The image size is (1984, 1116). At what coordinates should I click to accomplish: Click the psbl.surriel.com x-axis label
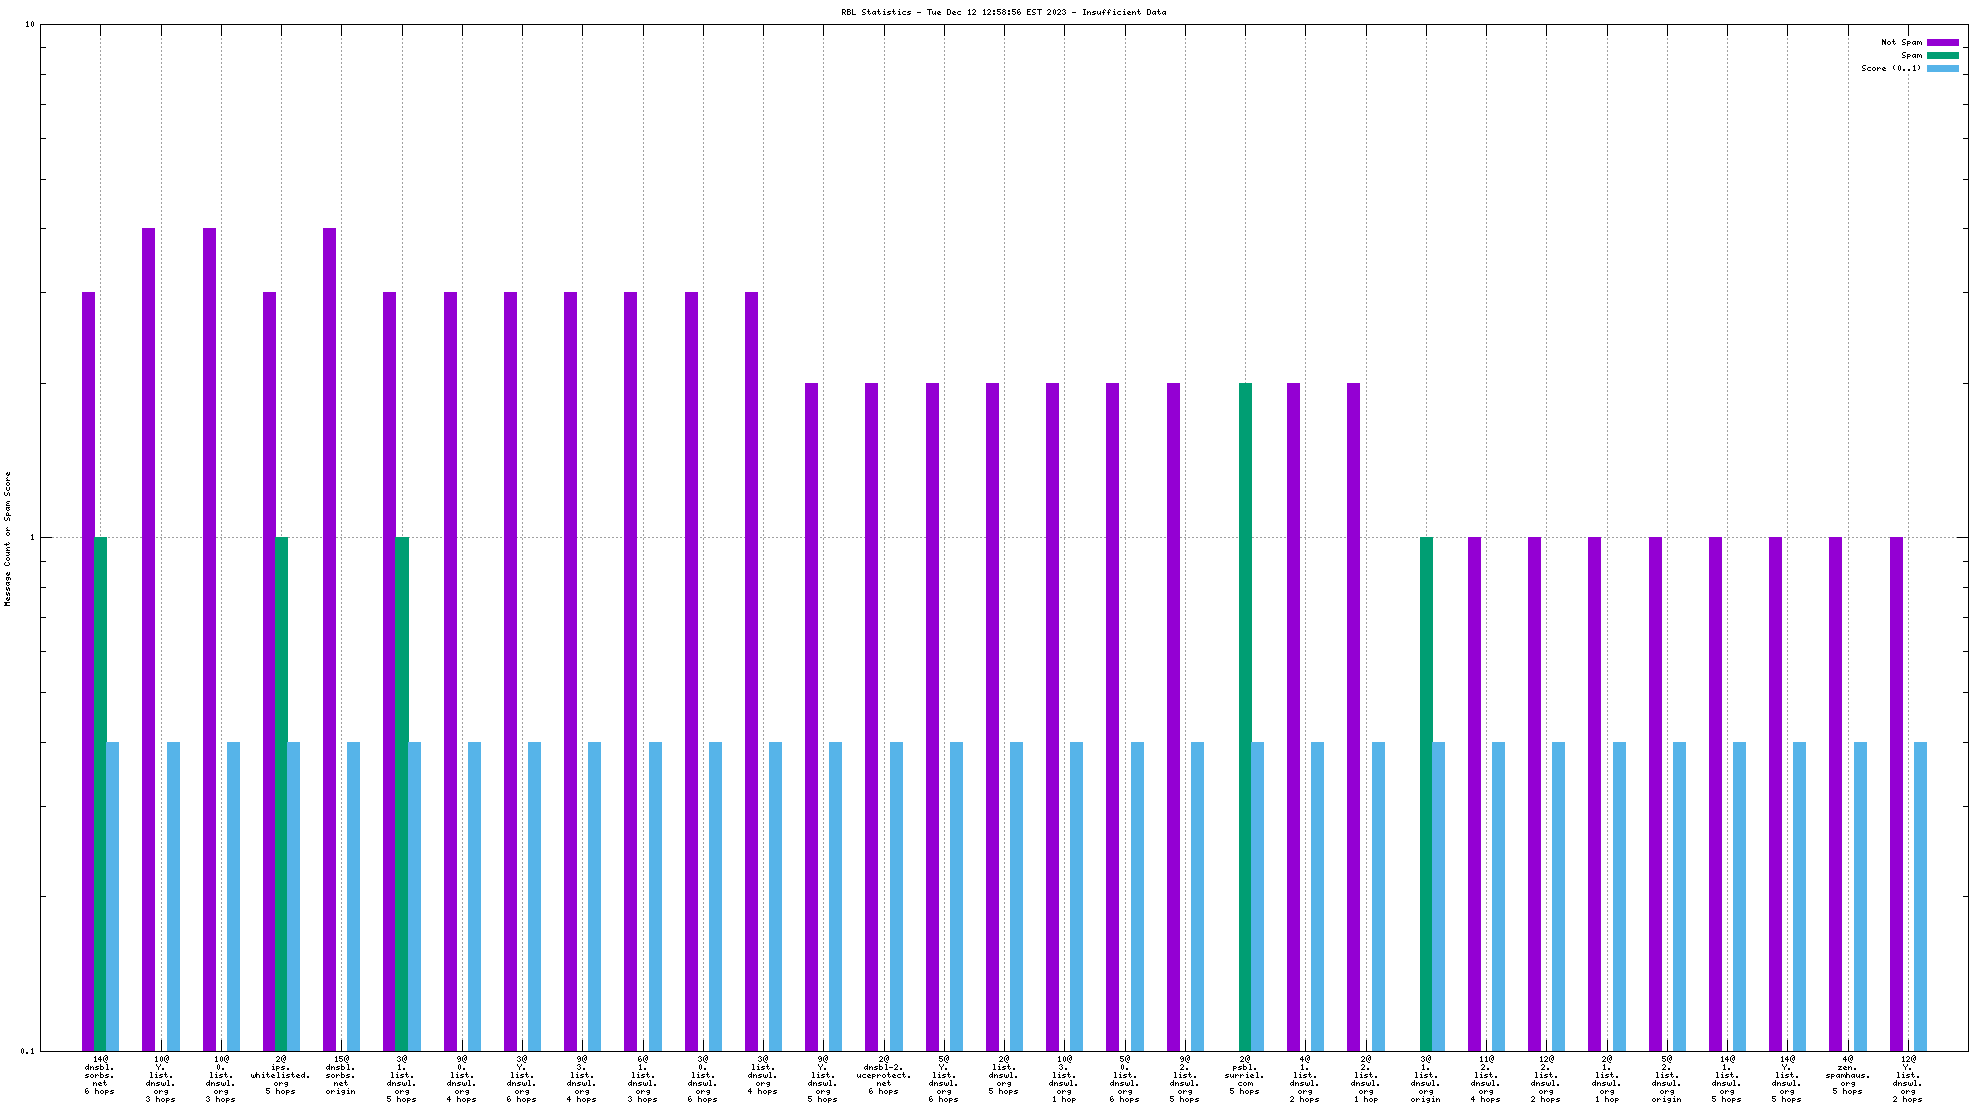[x=1245, y=1075]
